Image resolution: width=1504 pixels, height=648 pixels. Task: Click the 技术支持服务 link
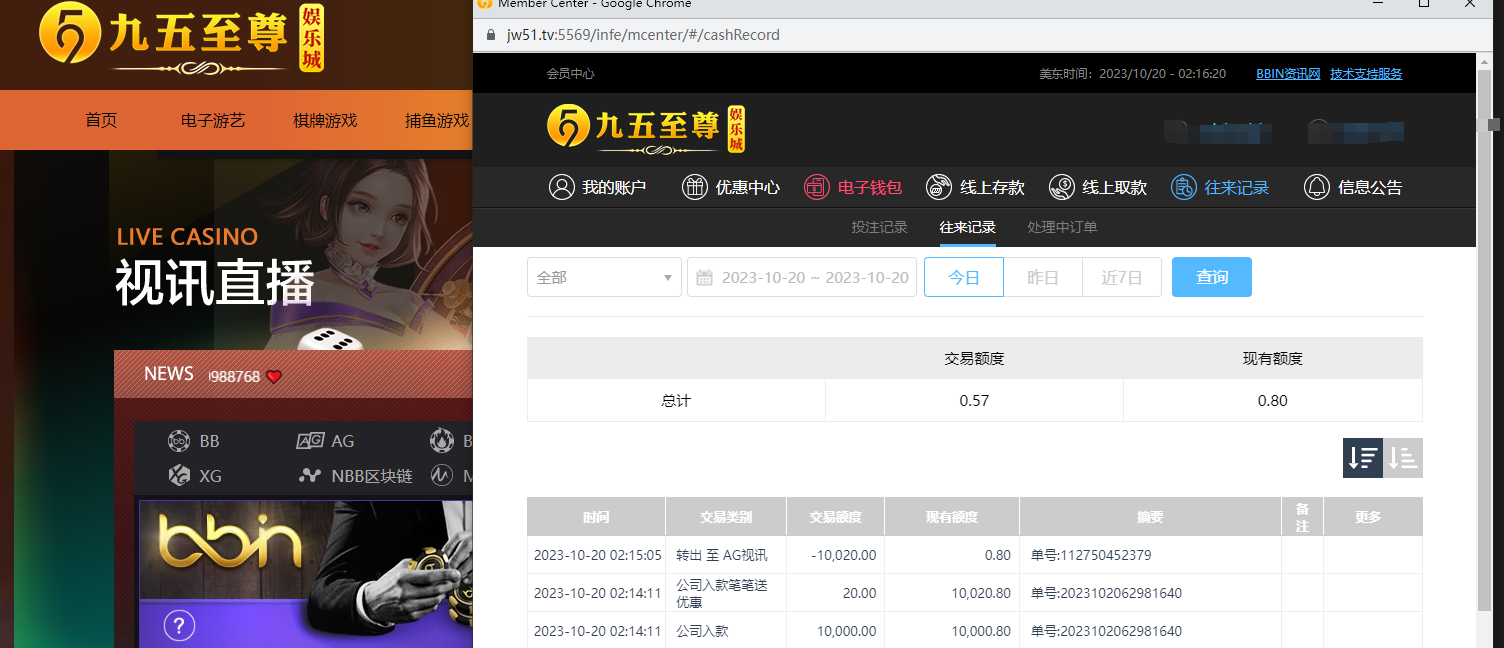coord(1365,74)
